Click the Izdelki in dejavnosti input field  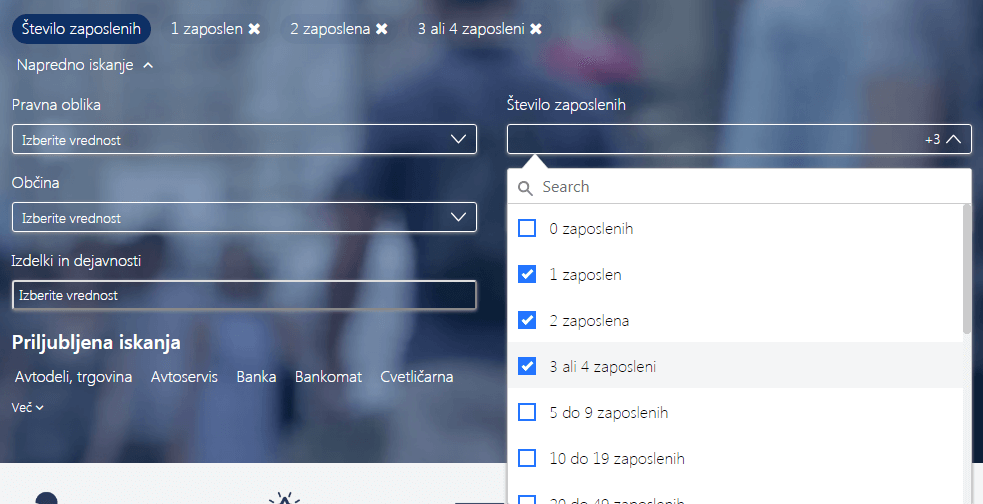tap(244, 296)
